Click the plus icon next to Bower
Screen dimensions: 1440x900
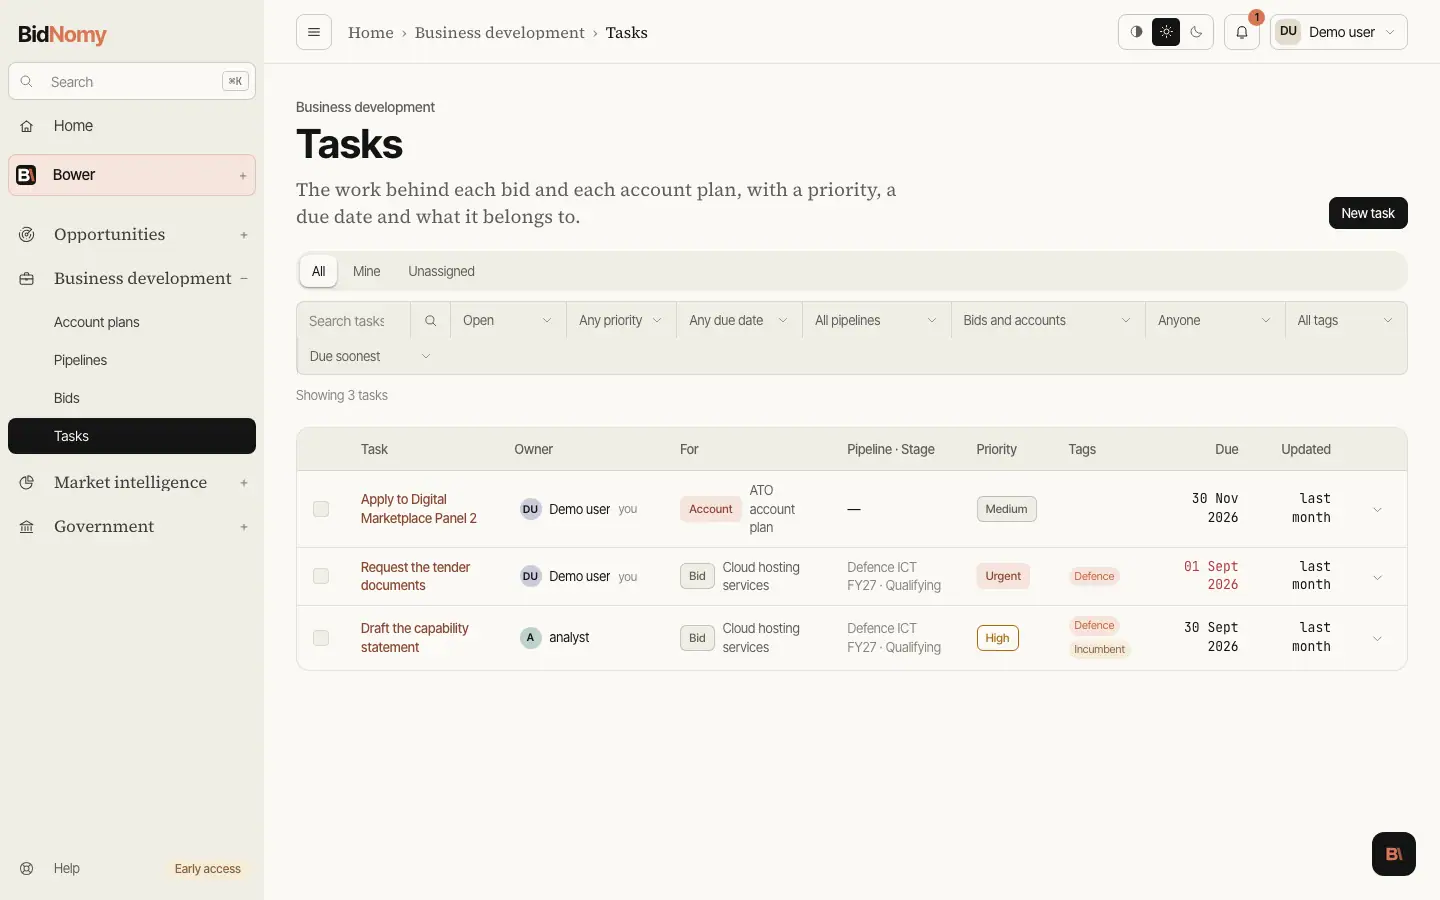(243, 176)
